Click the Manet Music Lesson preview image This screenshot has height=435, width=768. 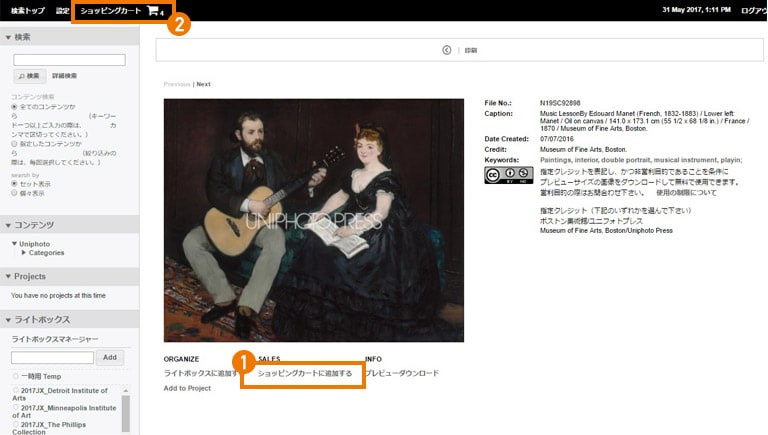point(314,220)
